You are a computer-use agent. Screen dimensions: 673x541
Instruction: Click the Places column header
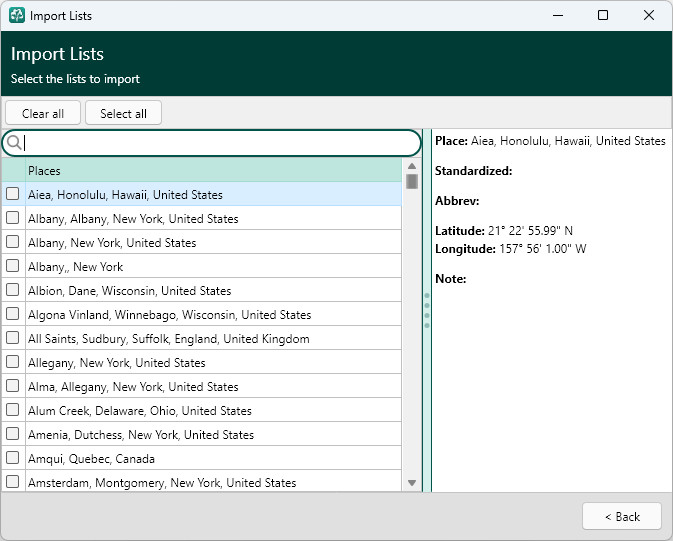213,170
